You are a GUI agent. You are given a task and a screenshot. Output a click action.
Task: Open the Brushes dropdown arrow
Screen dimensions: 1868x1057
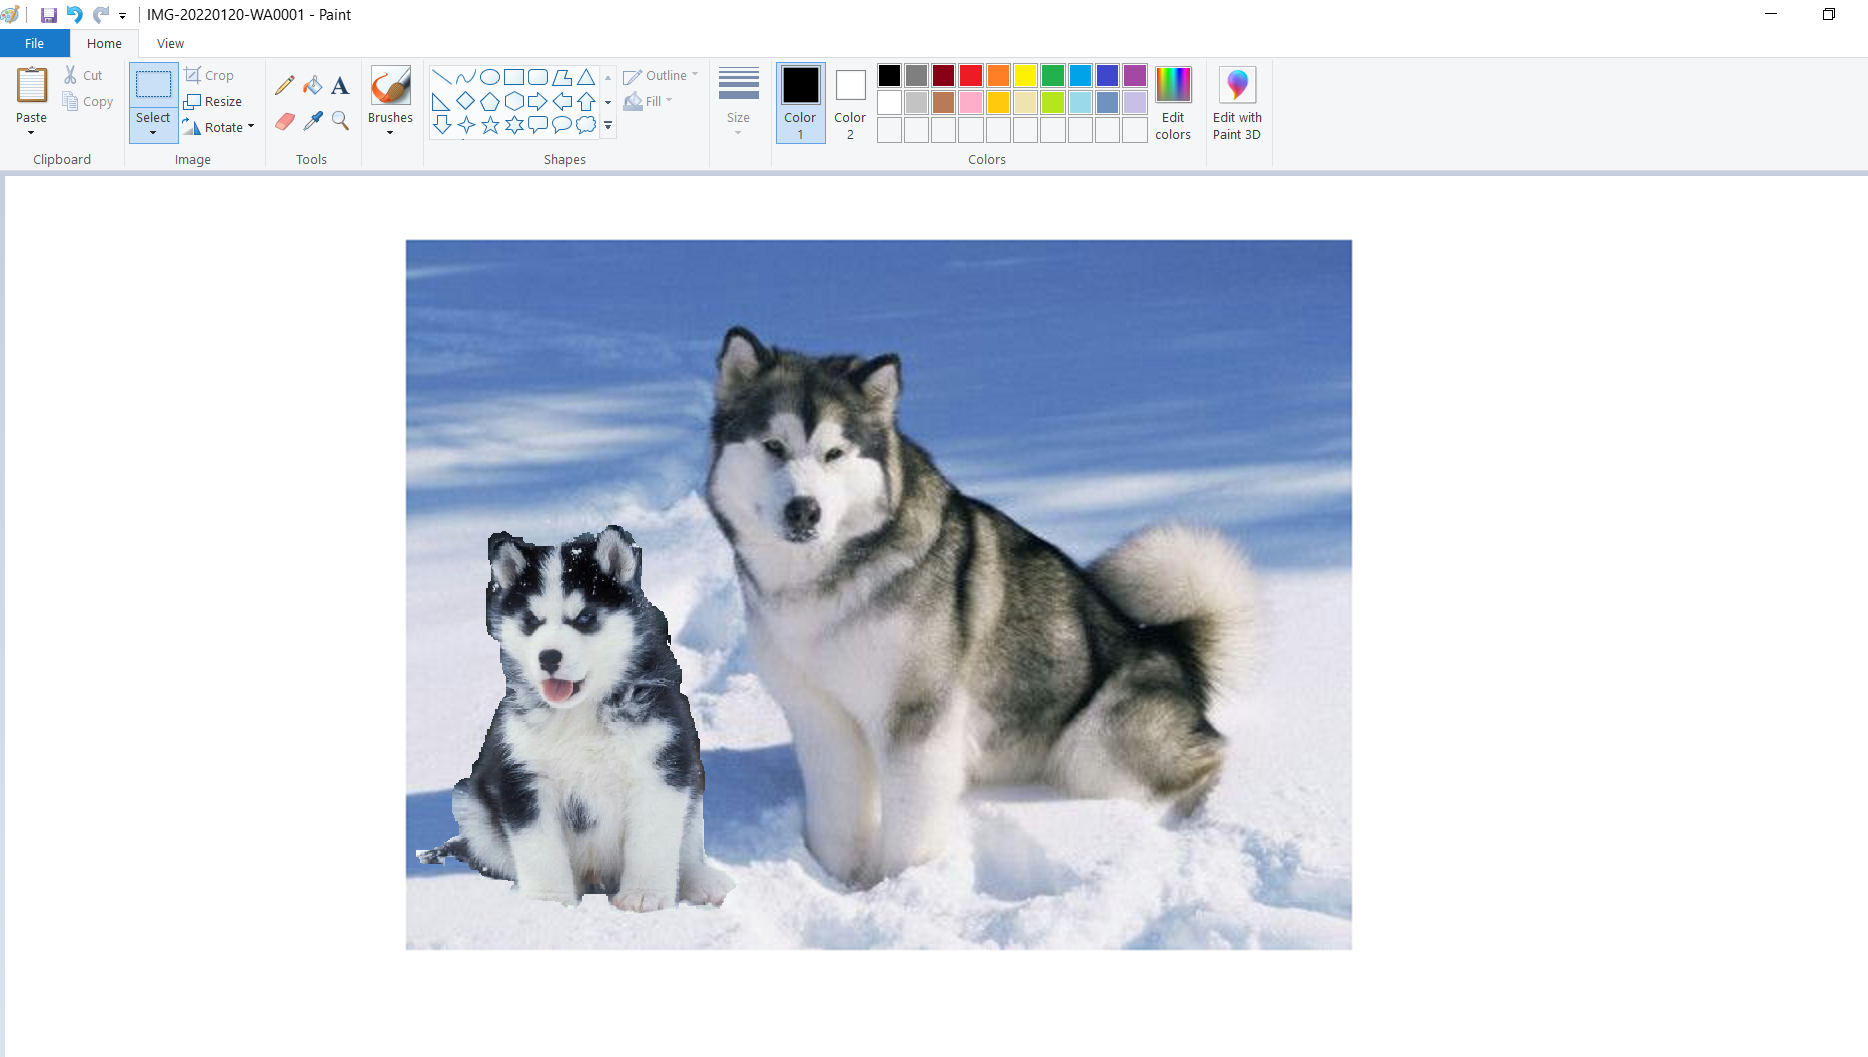(390, 132)
